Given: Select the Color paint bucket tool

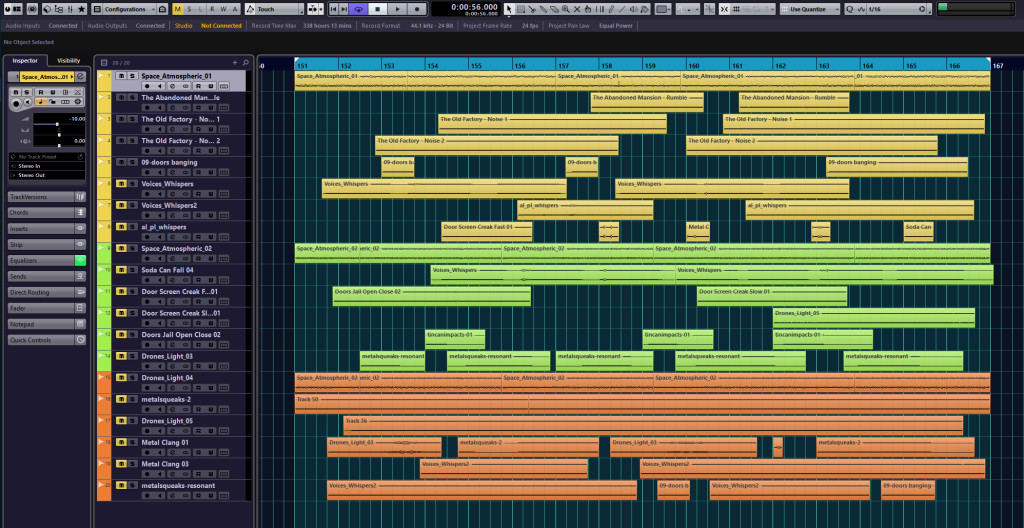Looking at the screenshot, I should (645, 9).
